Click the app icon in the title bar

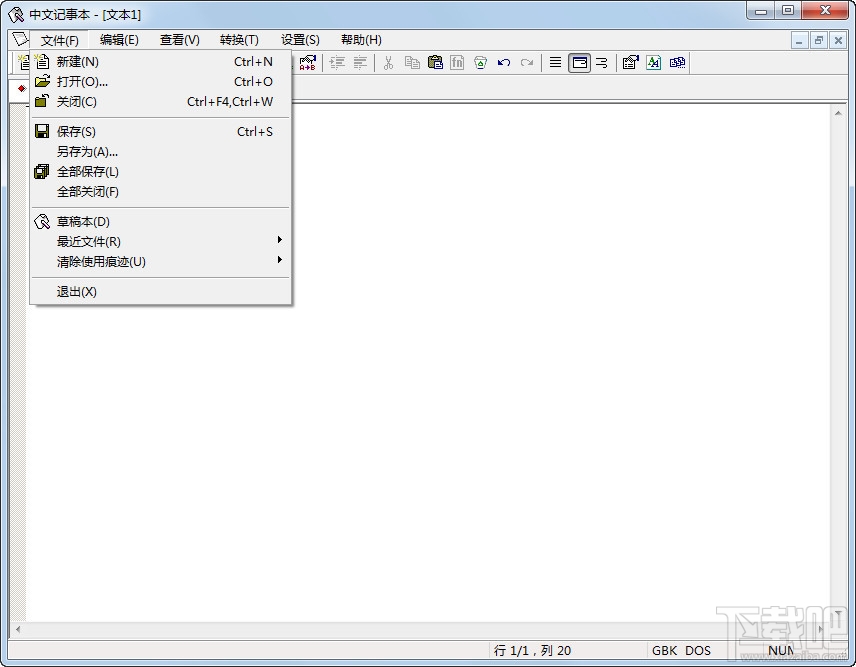(x=16, y=14)
